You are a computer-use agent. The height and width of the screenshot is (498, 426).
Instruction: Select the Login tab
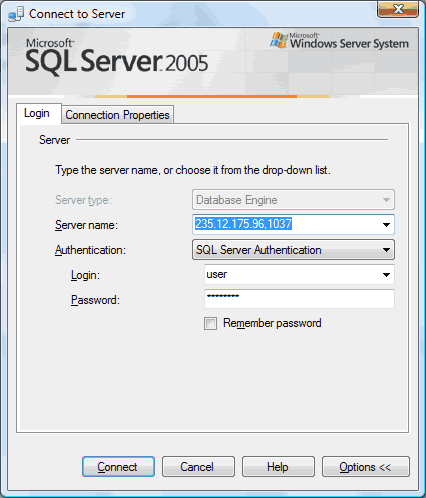click(x=38, y=113)
